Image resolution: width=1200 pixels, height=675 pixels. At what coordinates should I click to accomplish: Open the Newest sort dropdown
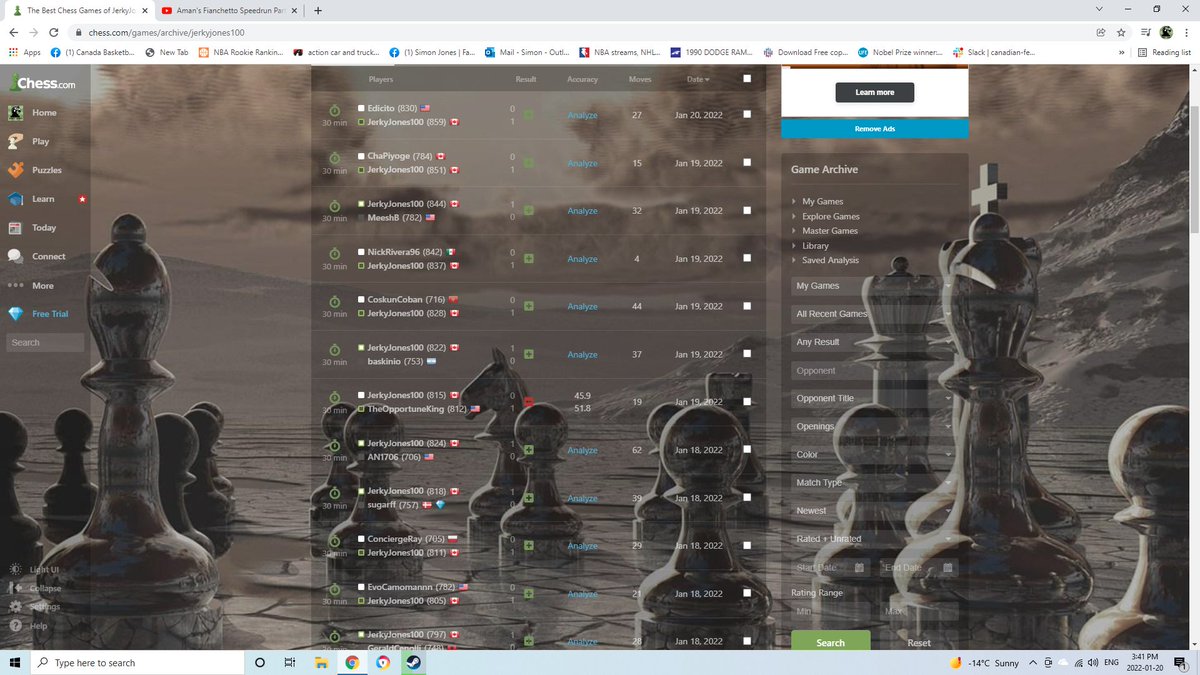click(x=874, y=510)
